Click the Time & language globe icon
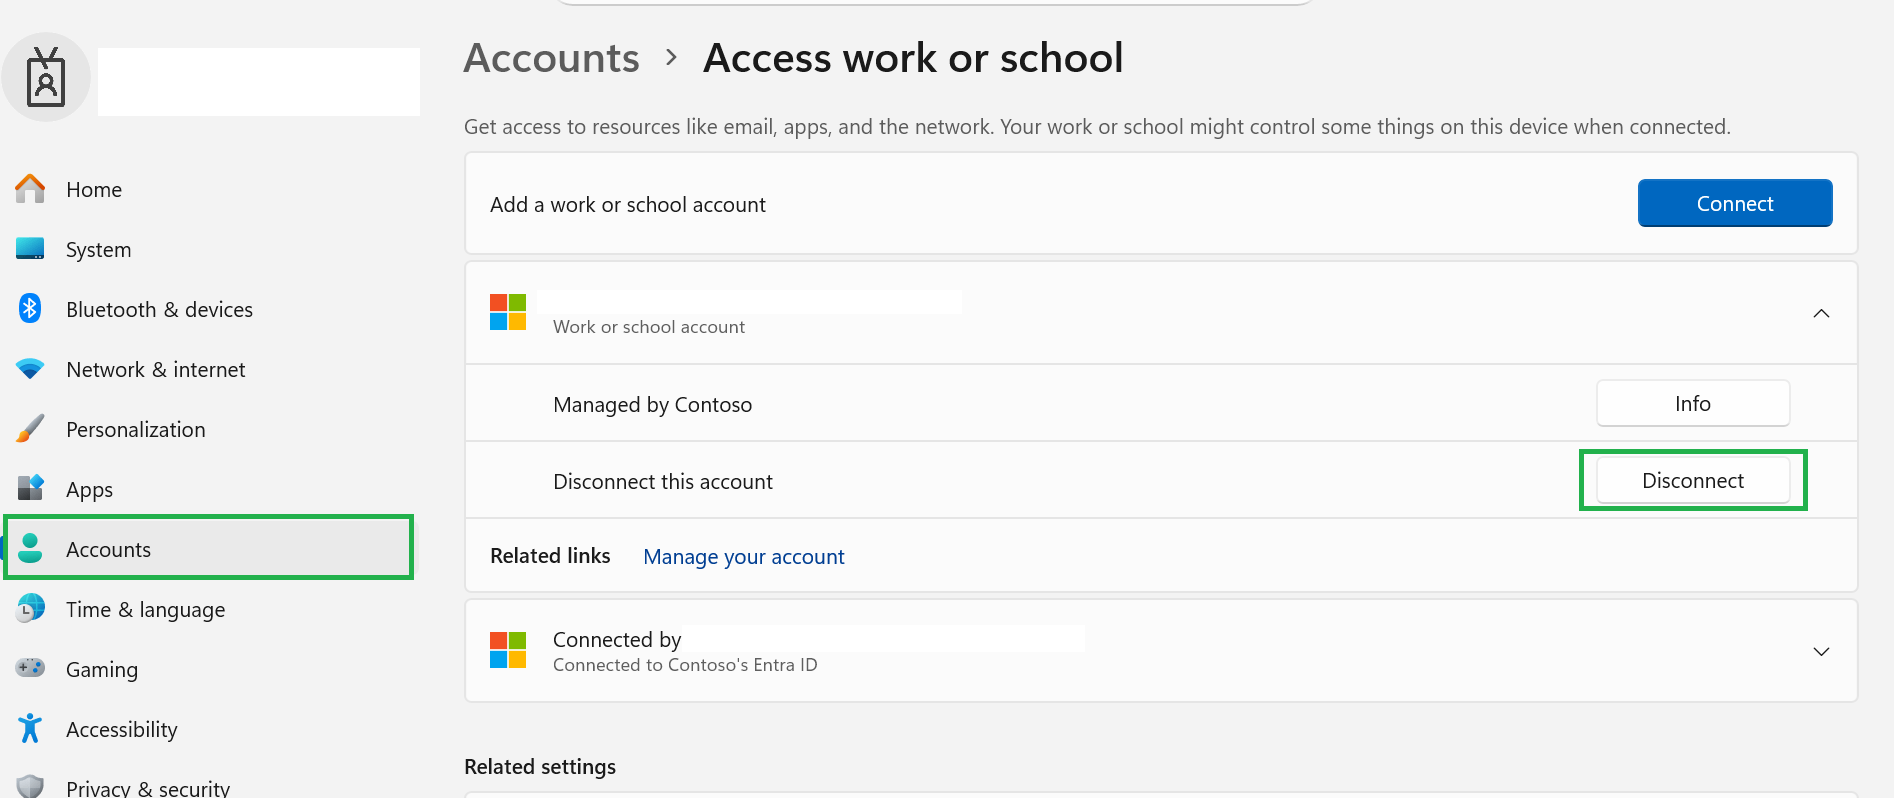This screenshot has width=1894, height=798. (x=30, y=608)
